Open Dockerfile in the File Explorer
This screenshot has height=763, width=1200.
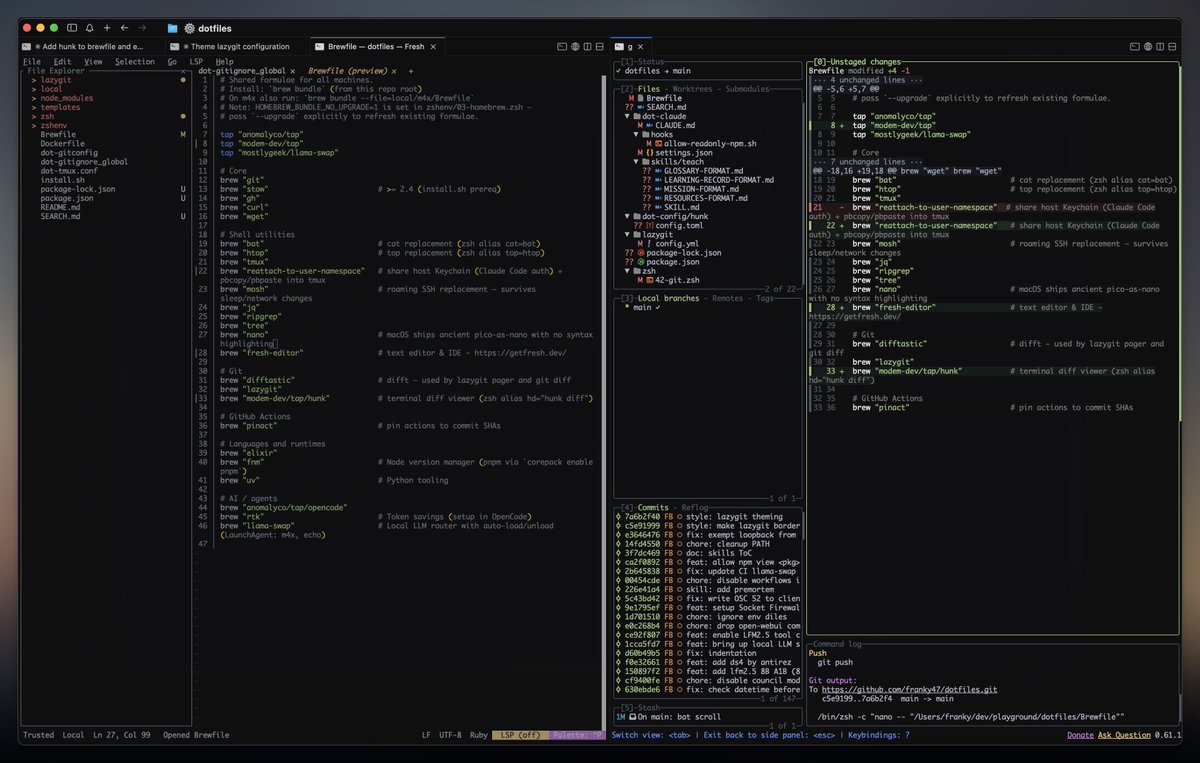(63, 143)
